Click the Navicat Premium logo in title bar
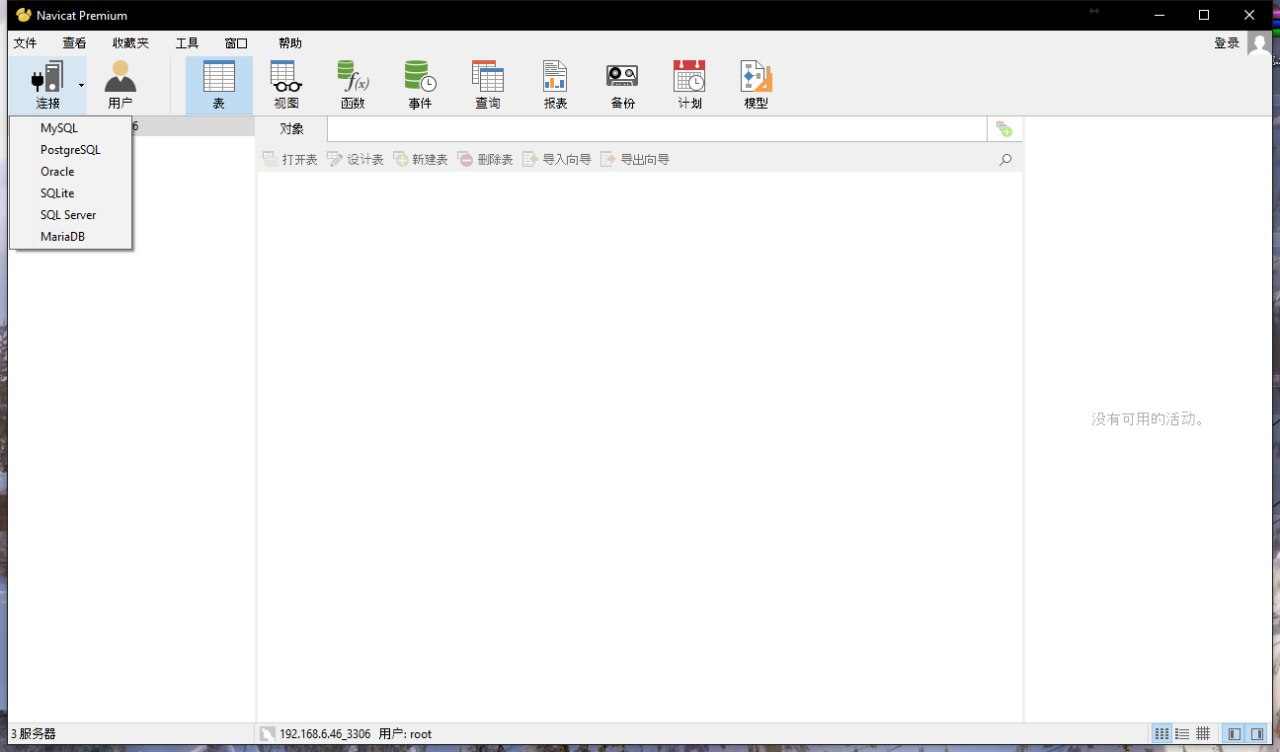This screenshot has width=1280, height=752. pos(24,15)
